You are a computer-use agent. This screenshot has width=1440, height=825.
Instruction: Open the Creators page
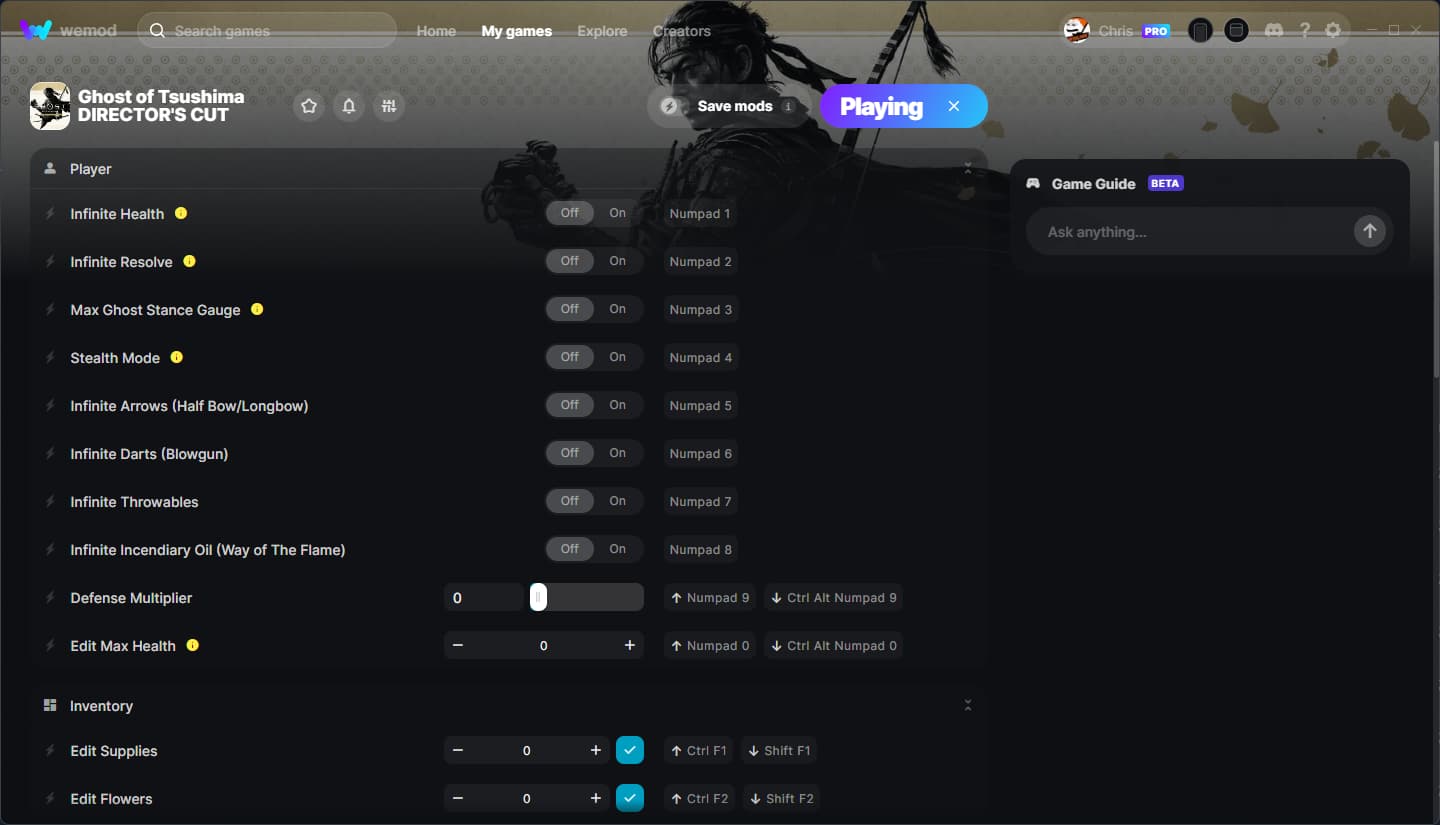click(x=681, y=31)
